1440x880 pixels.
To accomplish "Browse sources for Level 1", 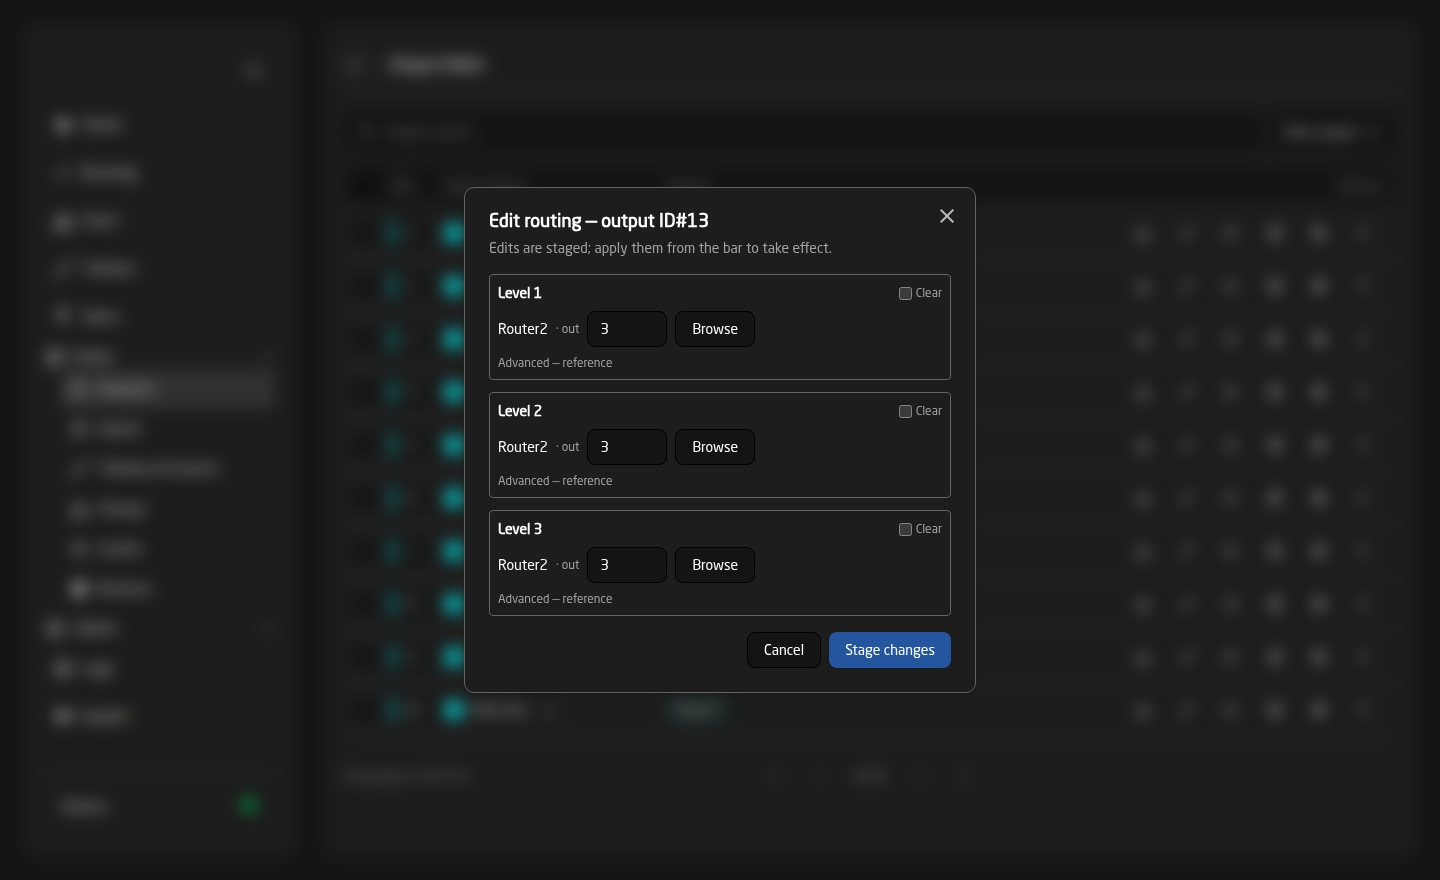I will pos(715,329).
